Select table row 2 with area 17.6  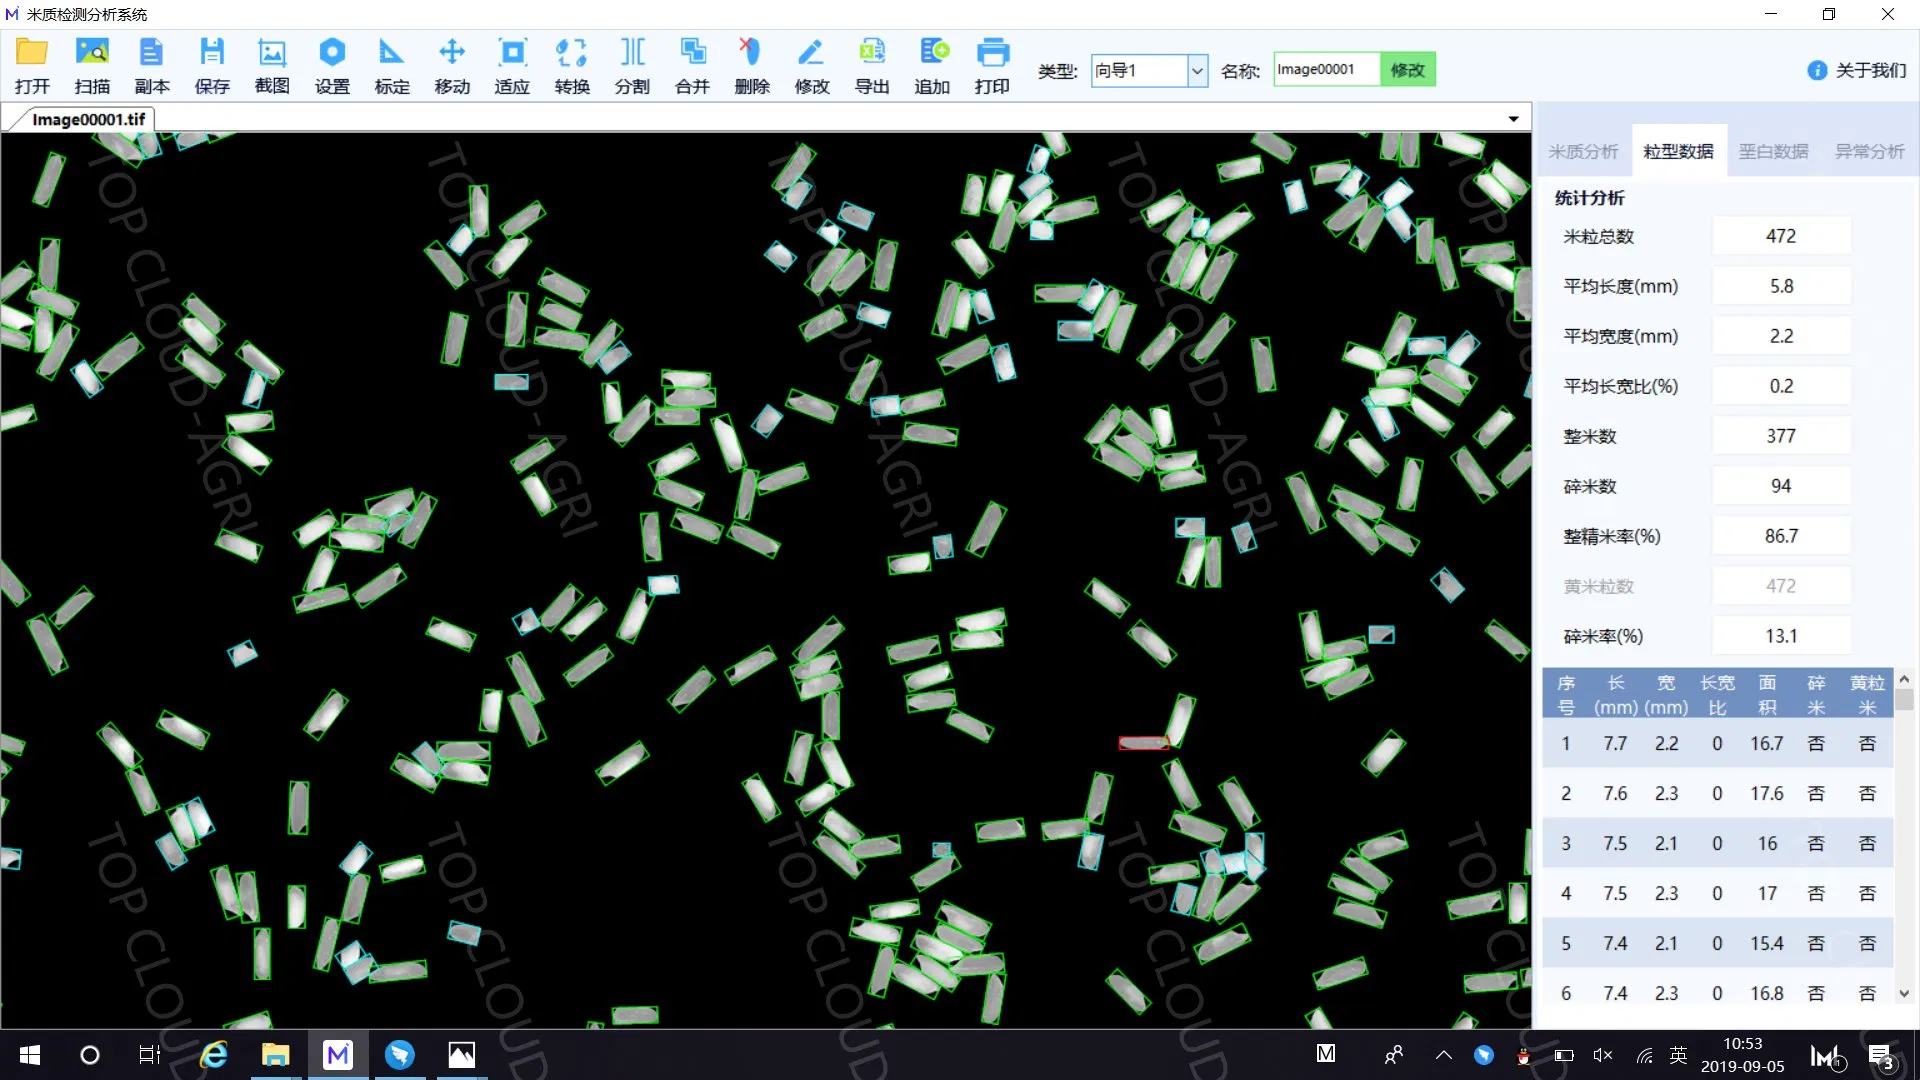(x=1718, y=793)
